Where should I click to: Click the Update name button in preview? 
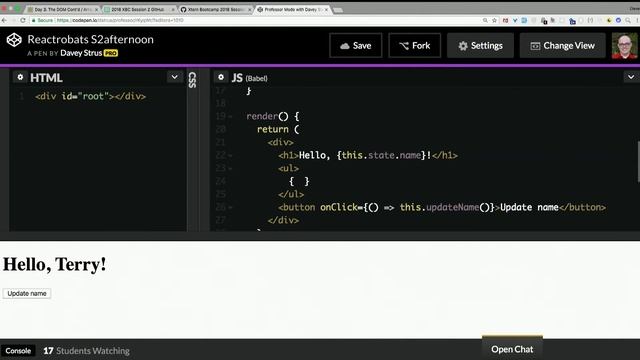tap(27, 293)
